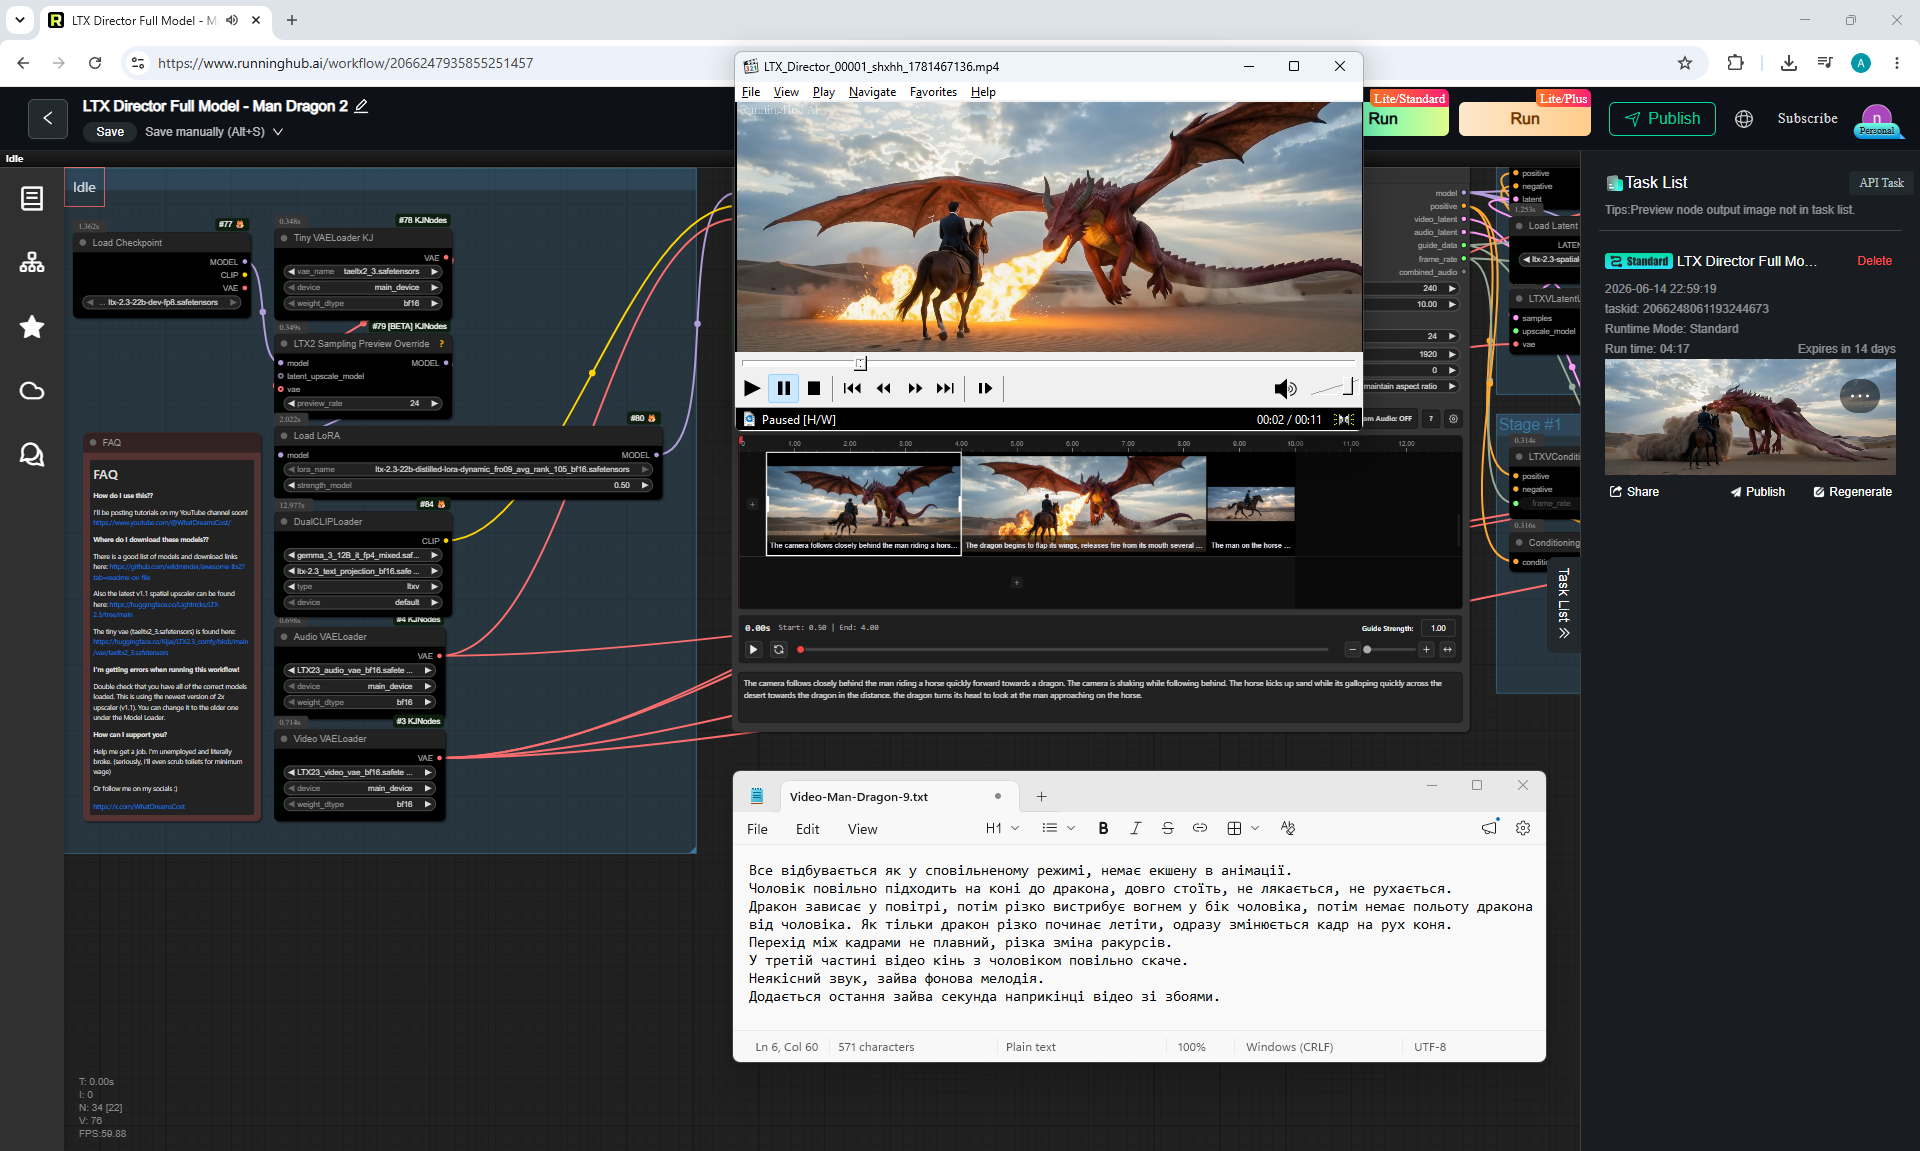Skip to the next file in the player
Viewport: 1920px width, 1151px height.
(945, 388)
